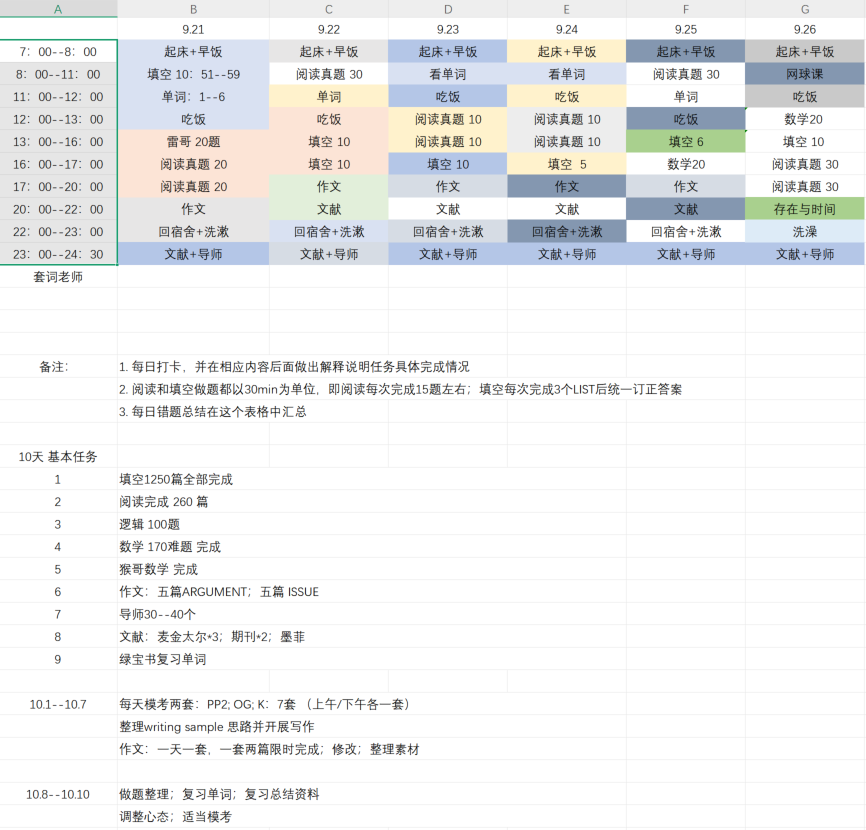Select the 9.21 date cell

point(193,29)
